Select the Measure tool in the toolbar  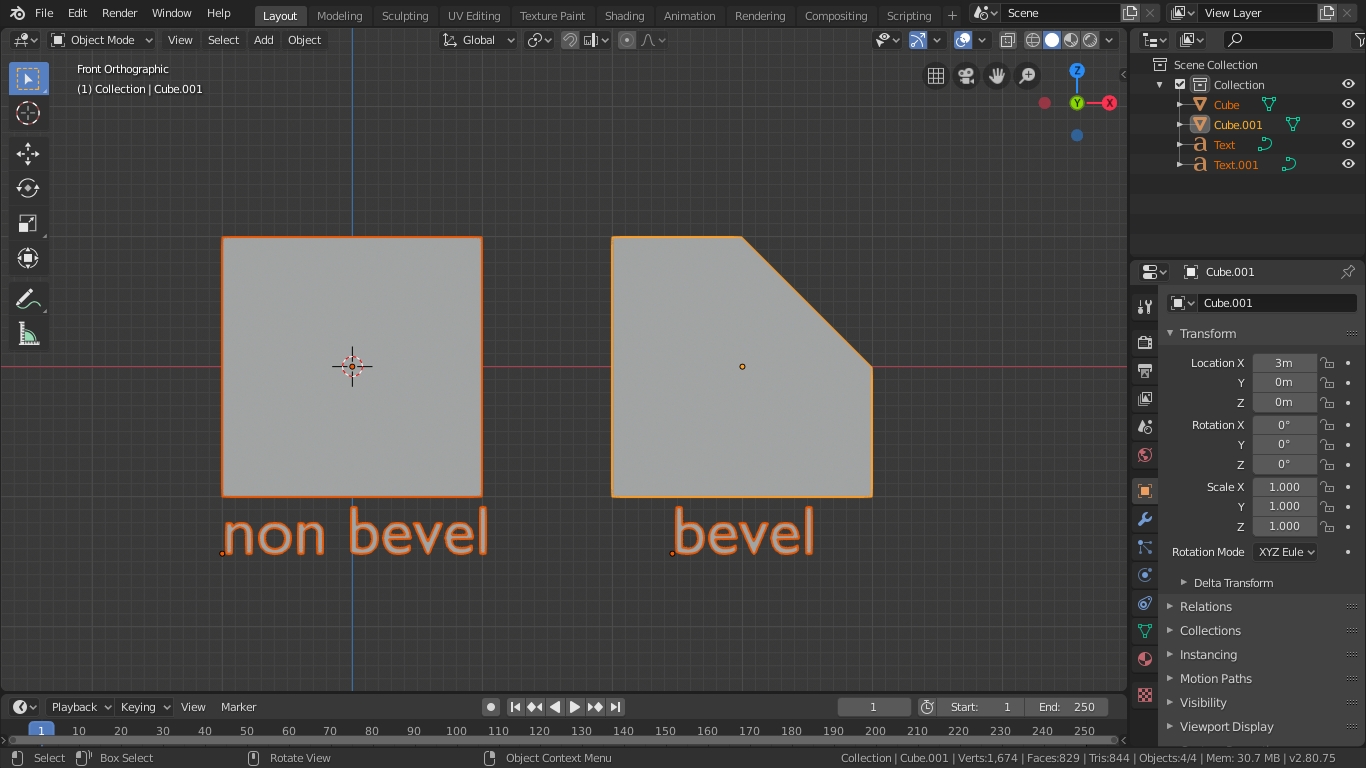(x=27, y=333)
